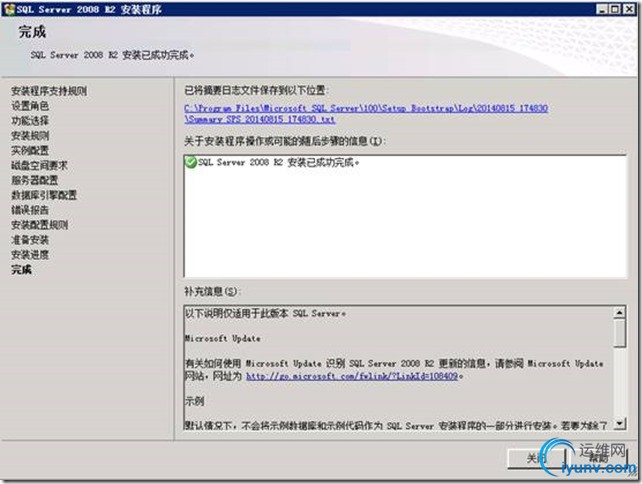Minimize the SQL Server setup window
The image size is (642, 484).
click(601, 9)
